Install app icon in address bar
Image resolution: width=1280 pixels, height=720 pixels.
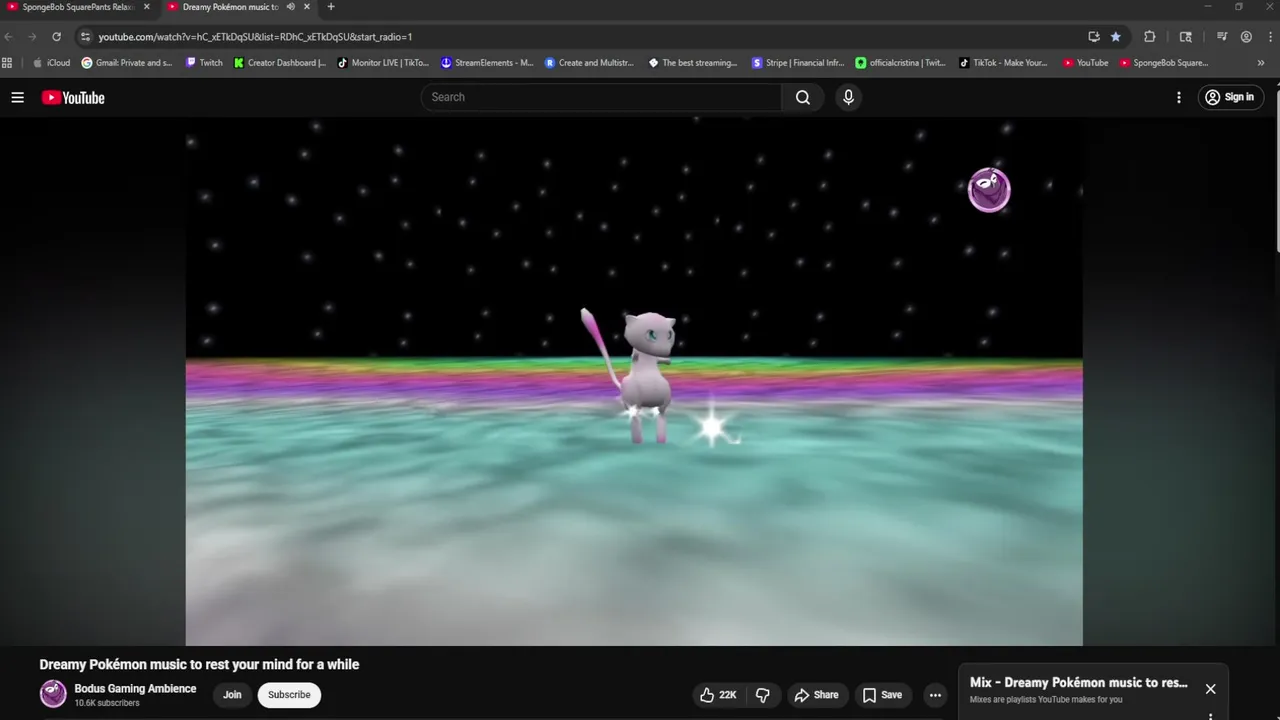pos(1094,37)
